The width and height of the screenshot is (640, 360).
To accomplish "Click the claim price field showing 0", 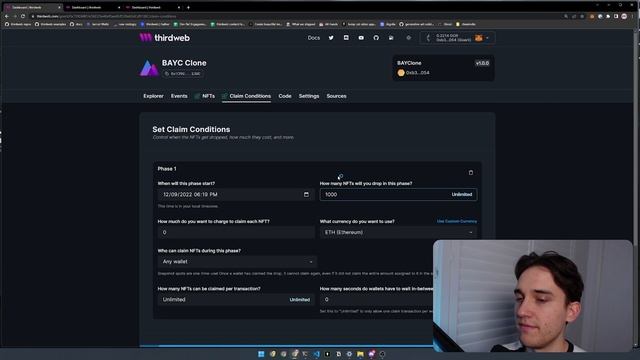I will coord(236,233).
